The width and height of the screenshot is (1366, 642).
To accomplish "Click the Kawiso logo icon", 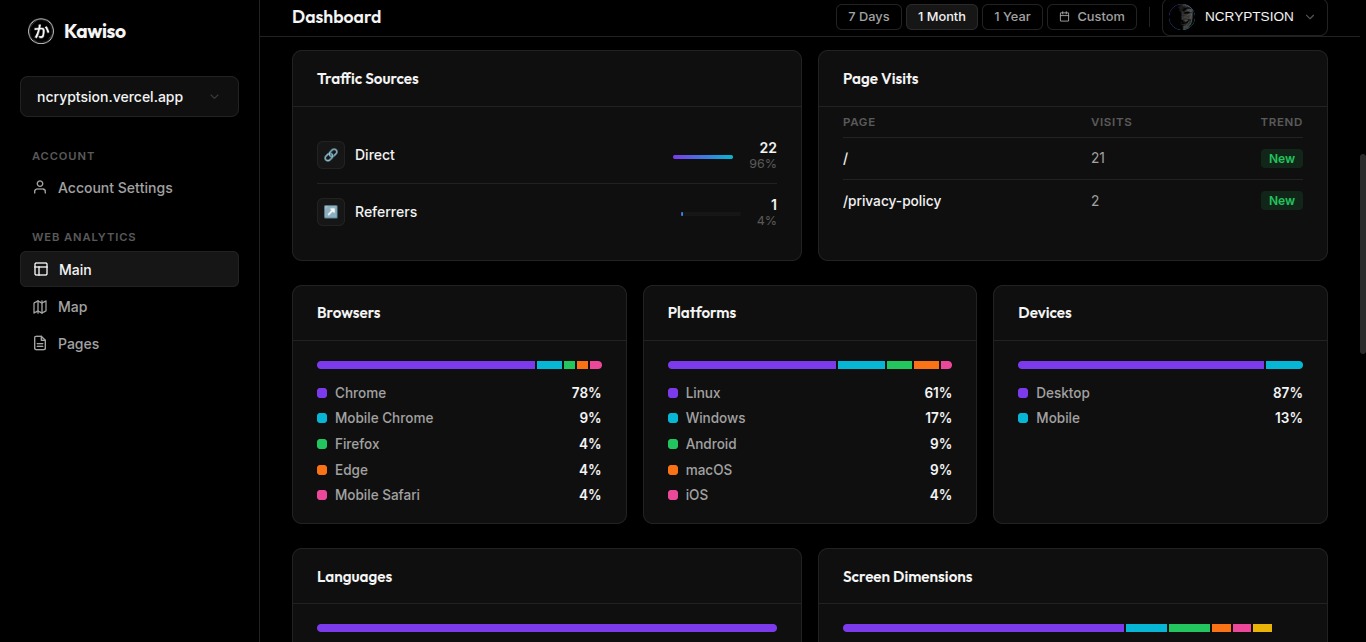I will click(40, 30).
